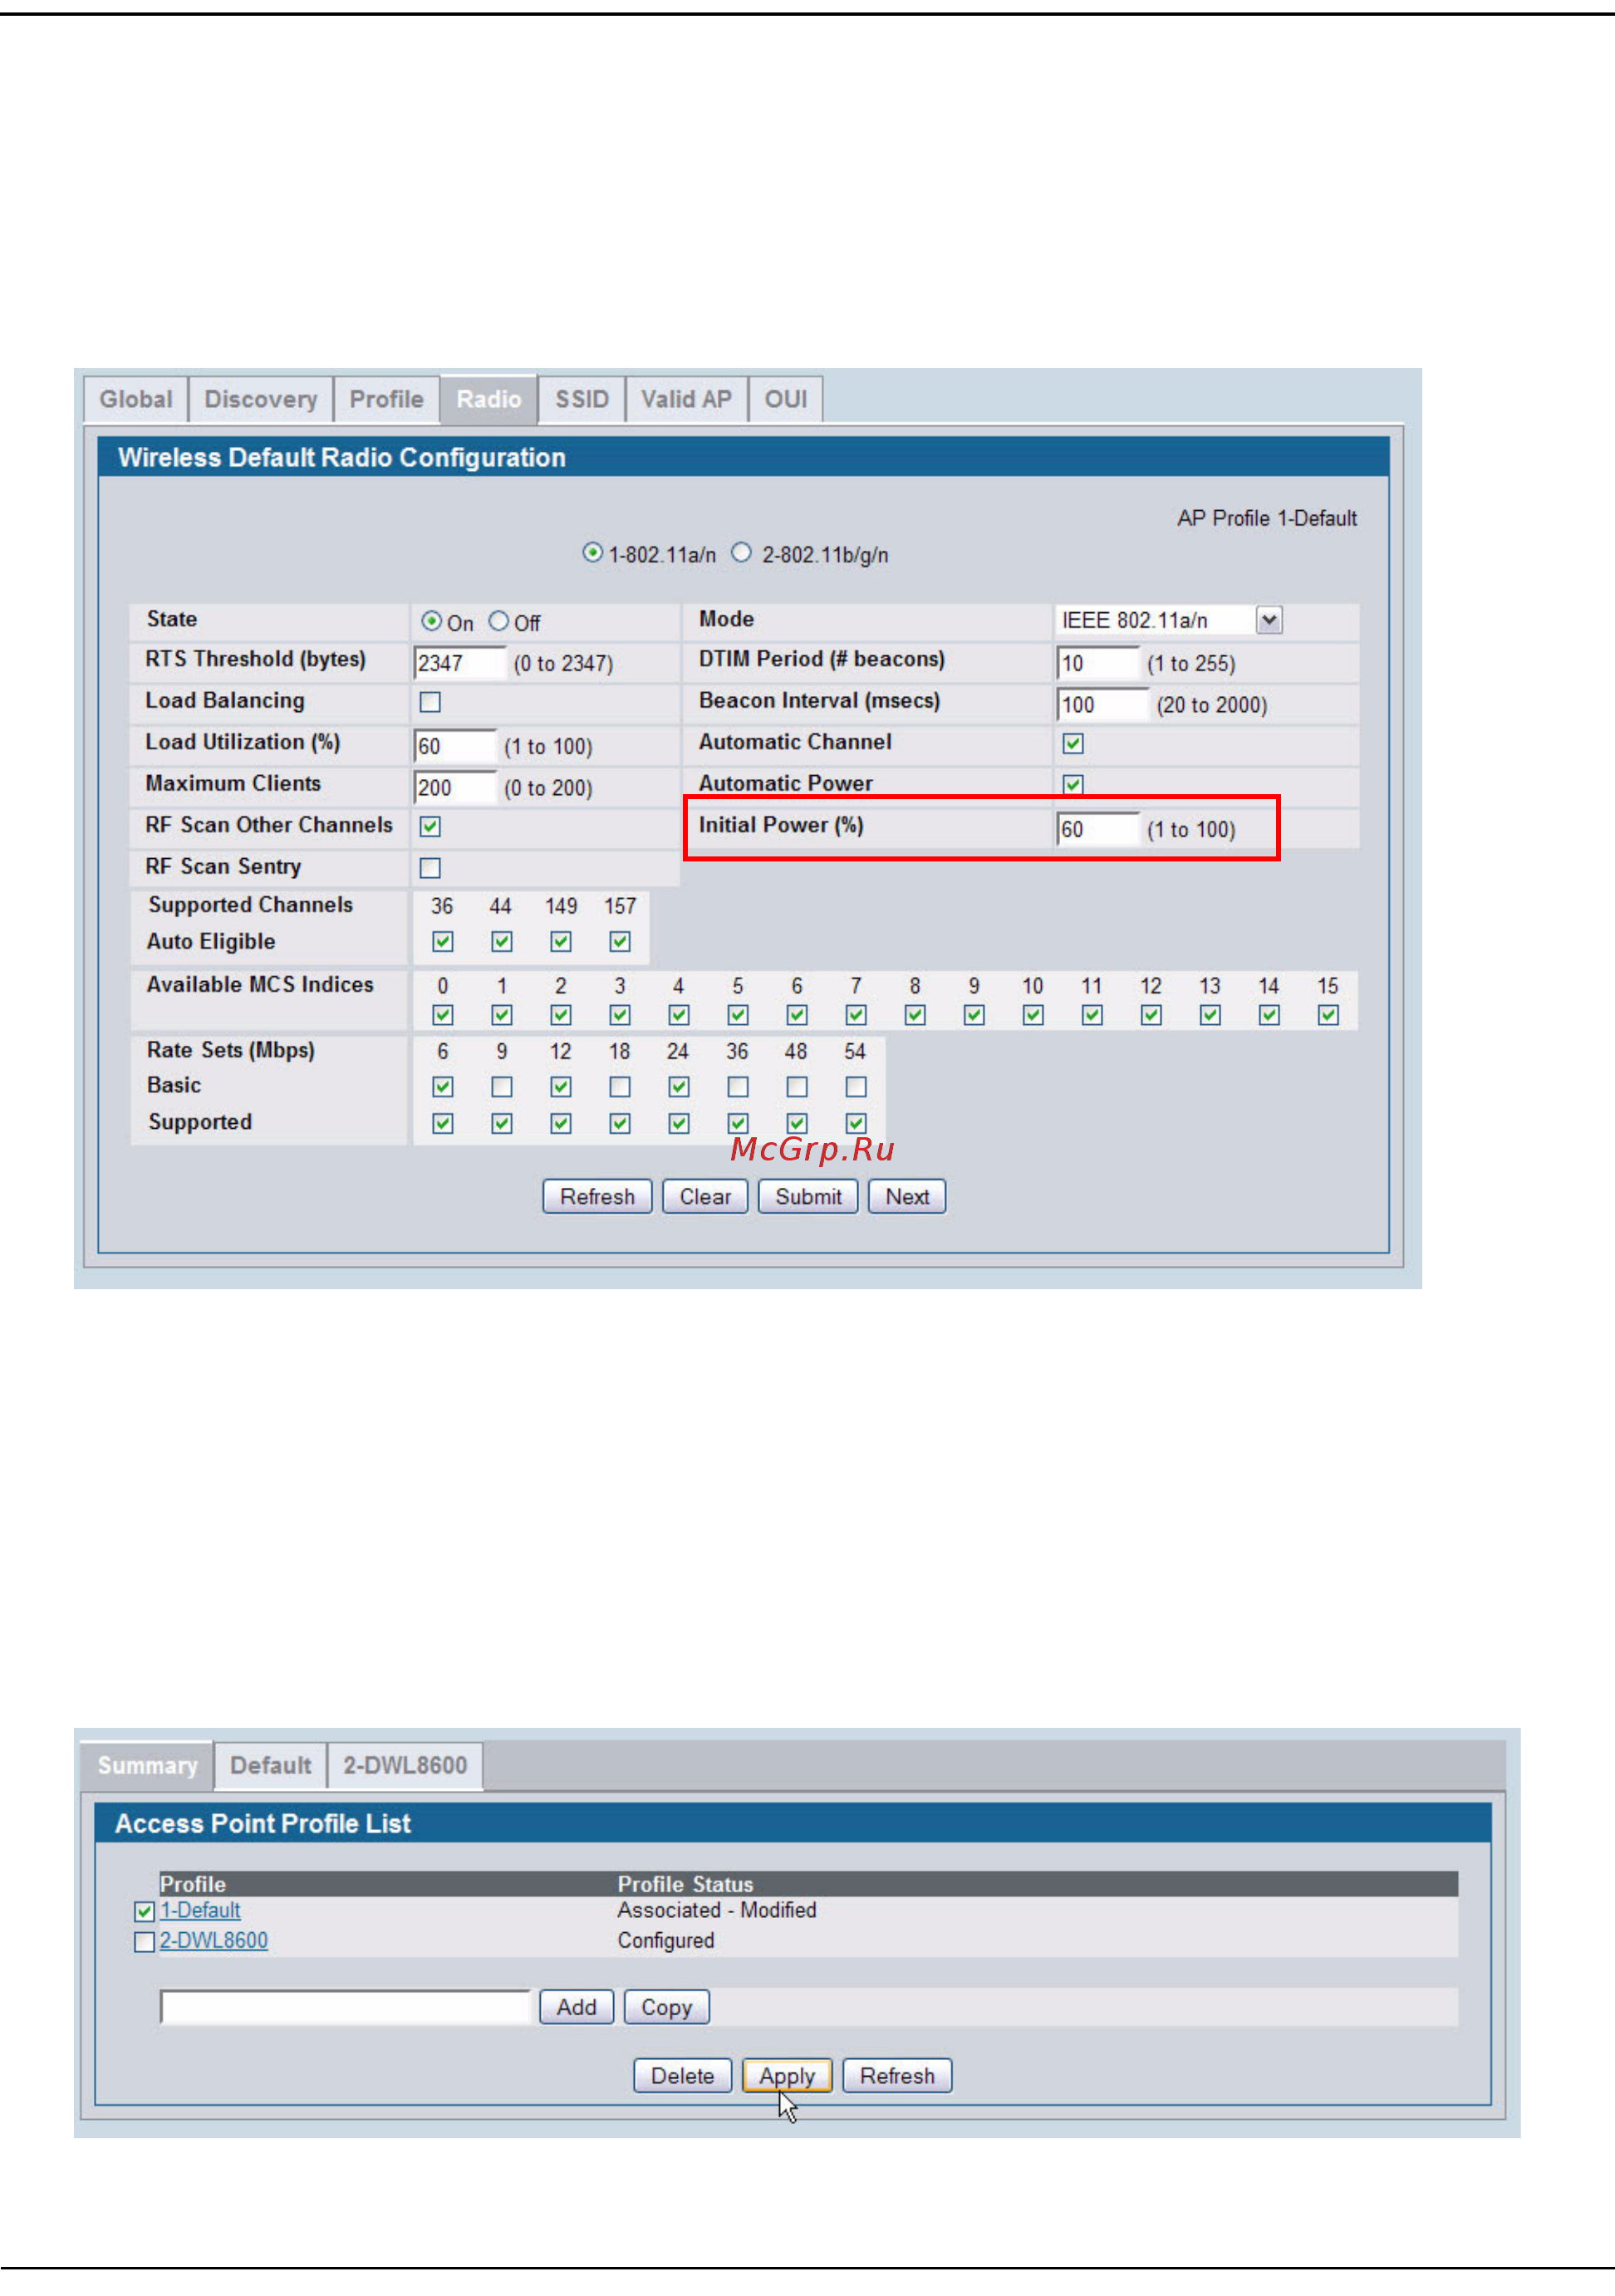Click the Copy button
Screen dimensions: 1615x2296
coord(666,2007)
